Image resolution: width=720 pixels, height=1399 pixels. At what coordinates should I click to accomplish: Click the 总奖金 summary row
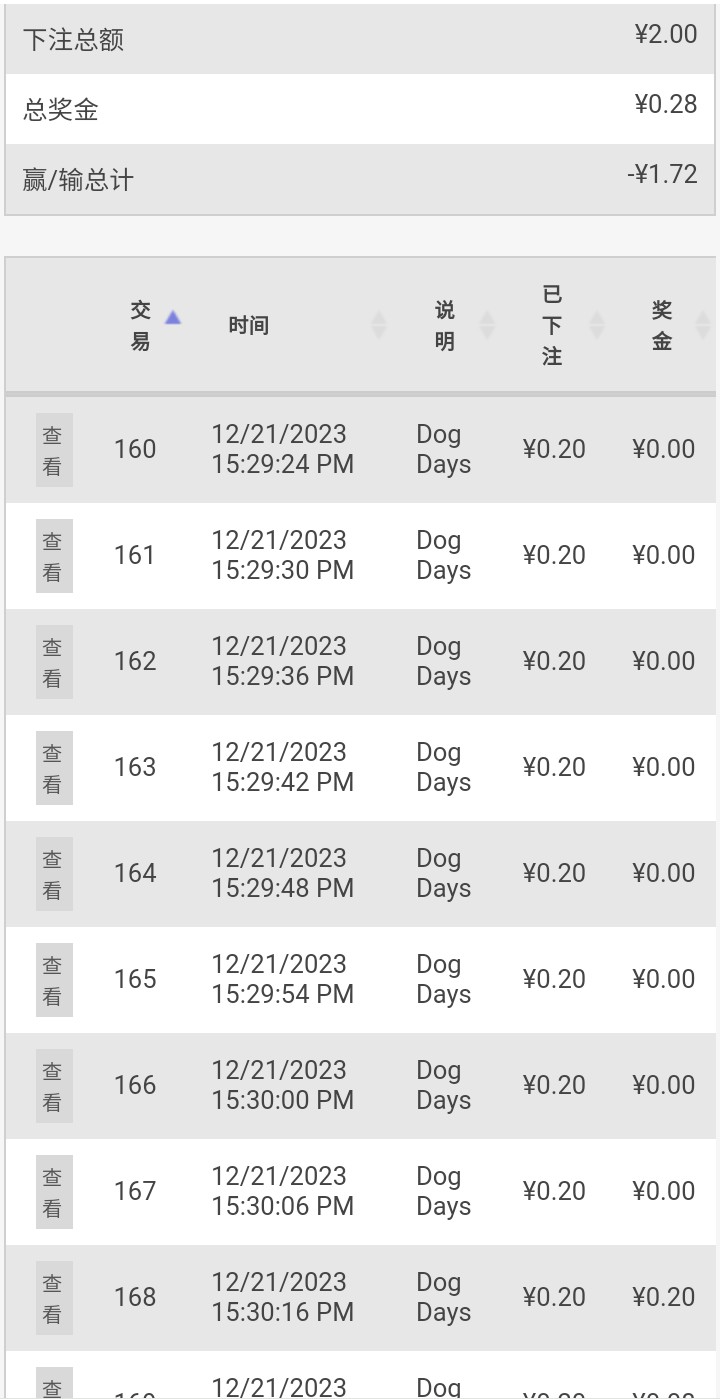pos(360,108)
